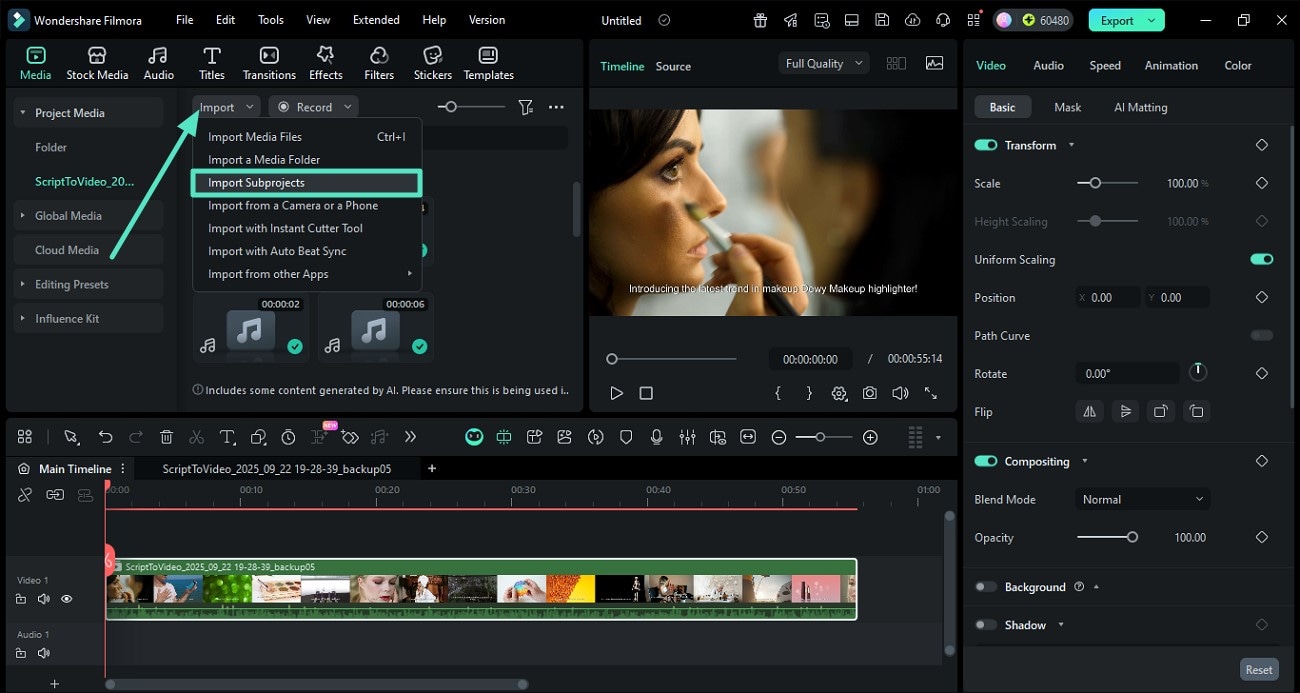Image resolution: width=1300 pixels, height=693 pixels.
Task: Hide the Video 1 track
Action: pos(67,599)
